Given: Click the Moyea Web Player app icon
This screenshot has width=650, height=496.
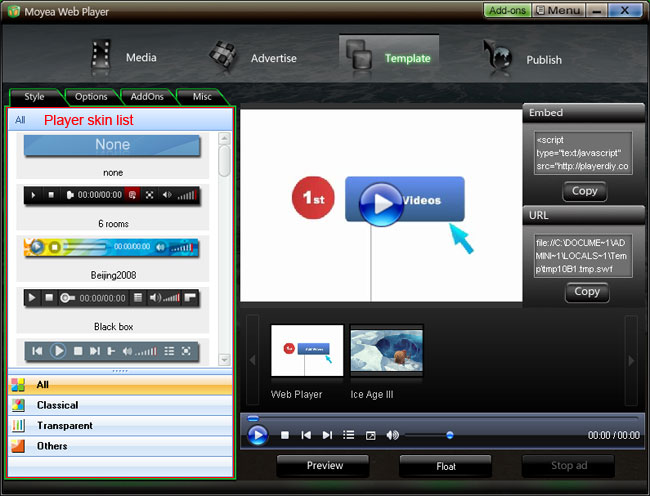Looking at the screenshot, I should pos(13,11).
